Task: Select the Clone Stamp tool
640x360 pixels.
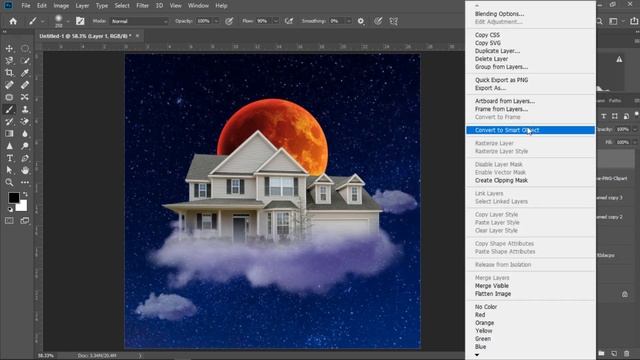Action: [x=25, y=109]
